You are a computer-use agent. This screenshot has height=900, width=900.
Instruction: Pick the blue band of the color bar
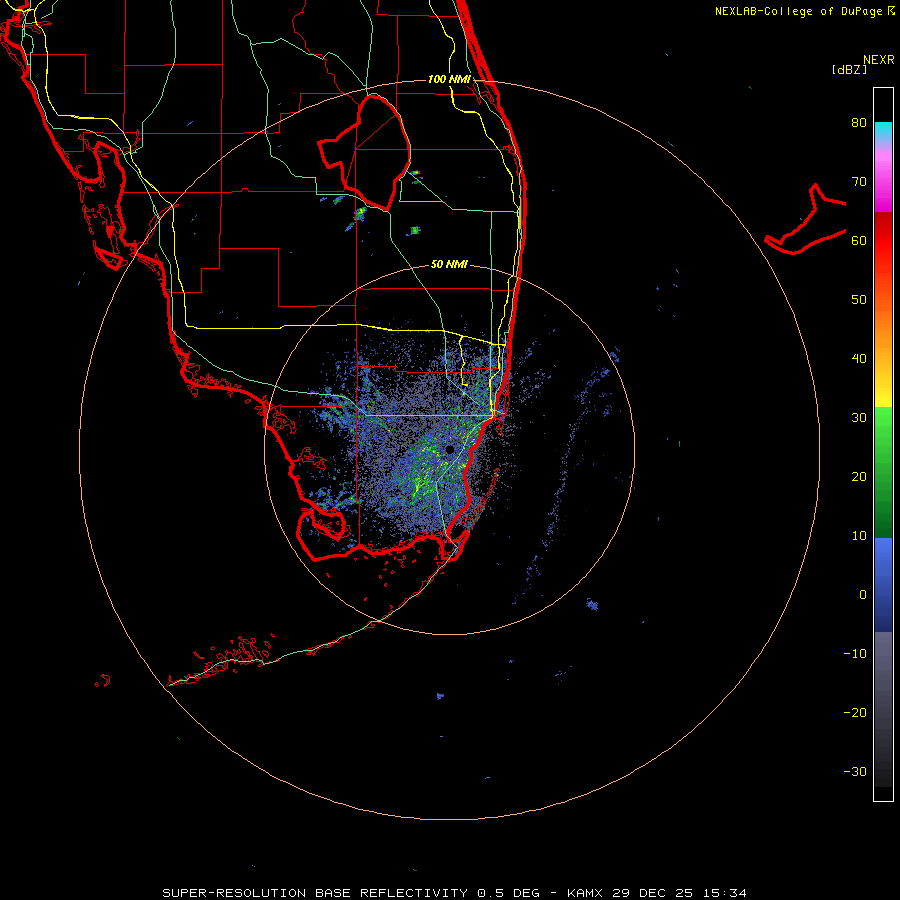883,585
